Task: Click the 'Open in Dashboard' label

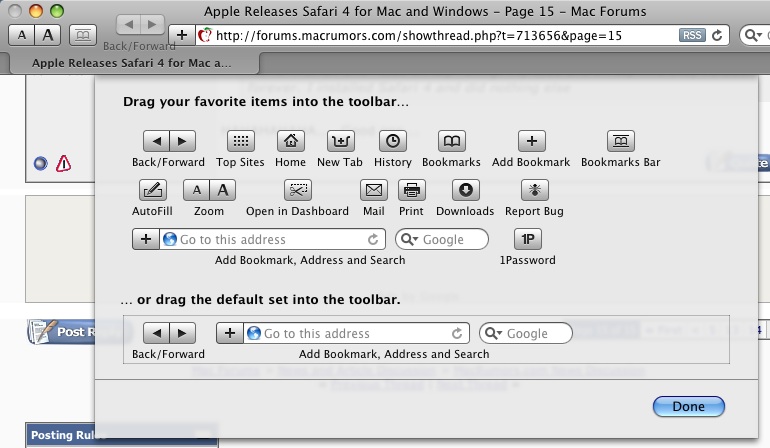Action: 298,211
